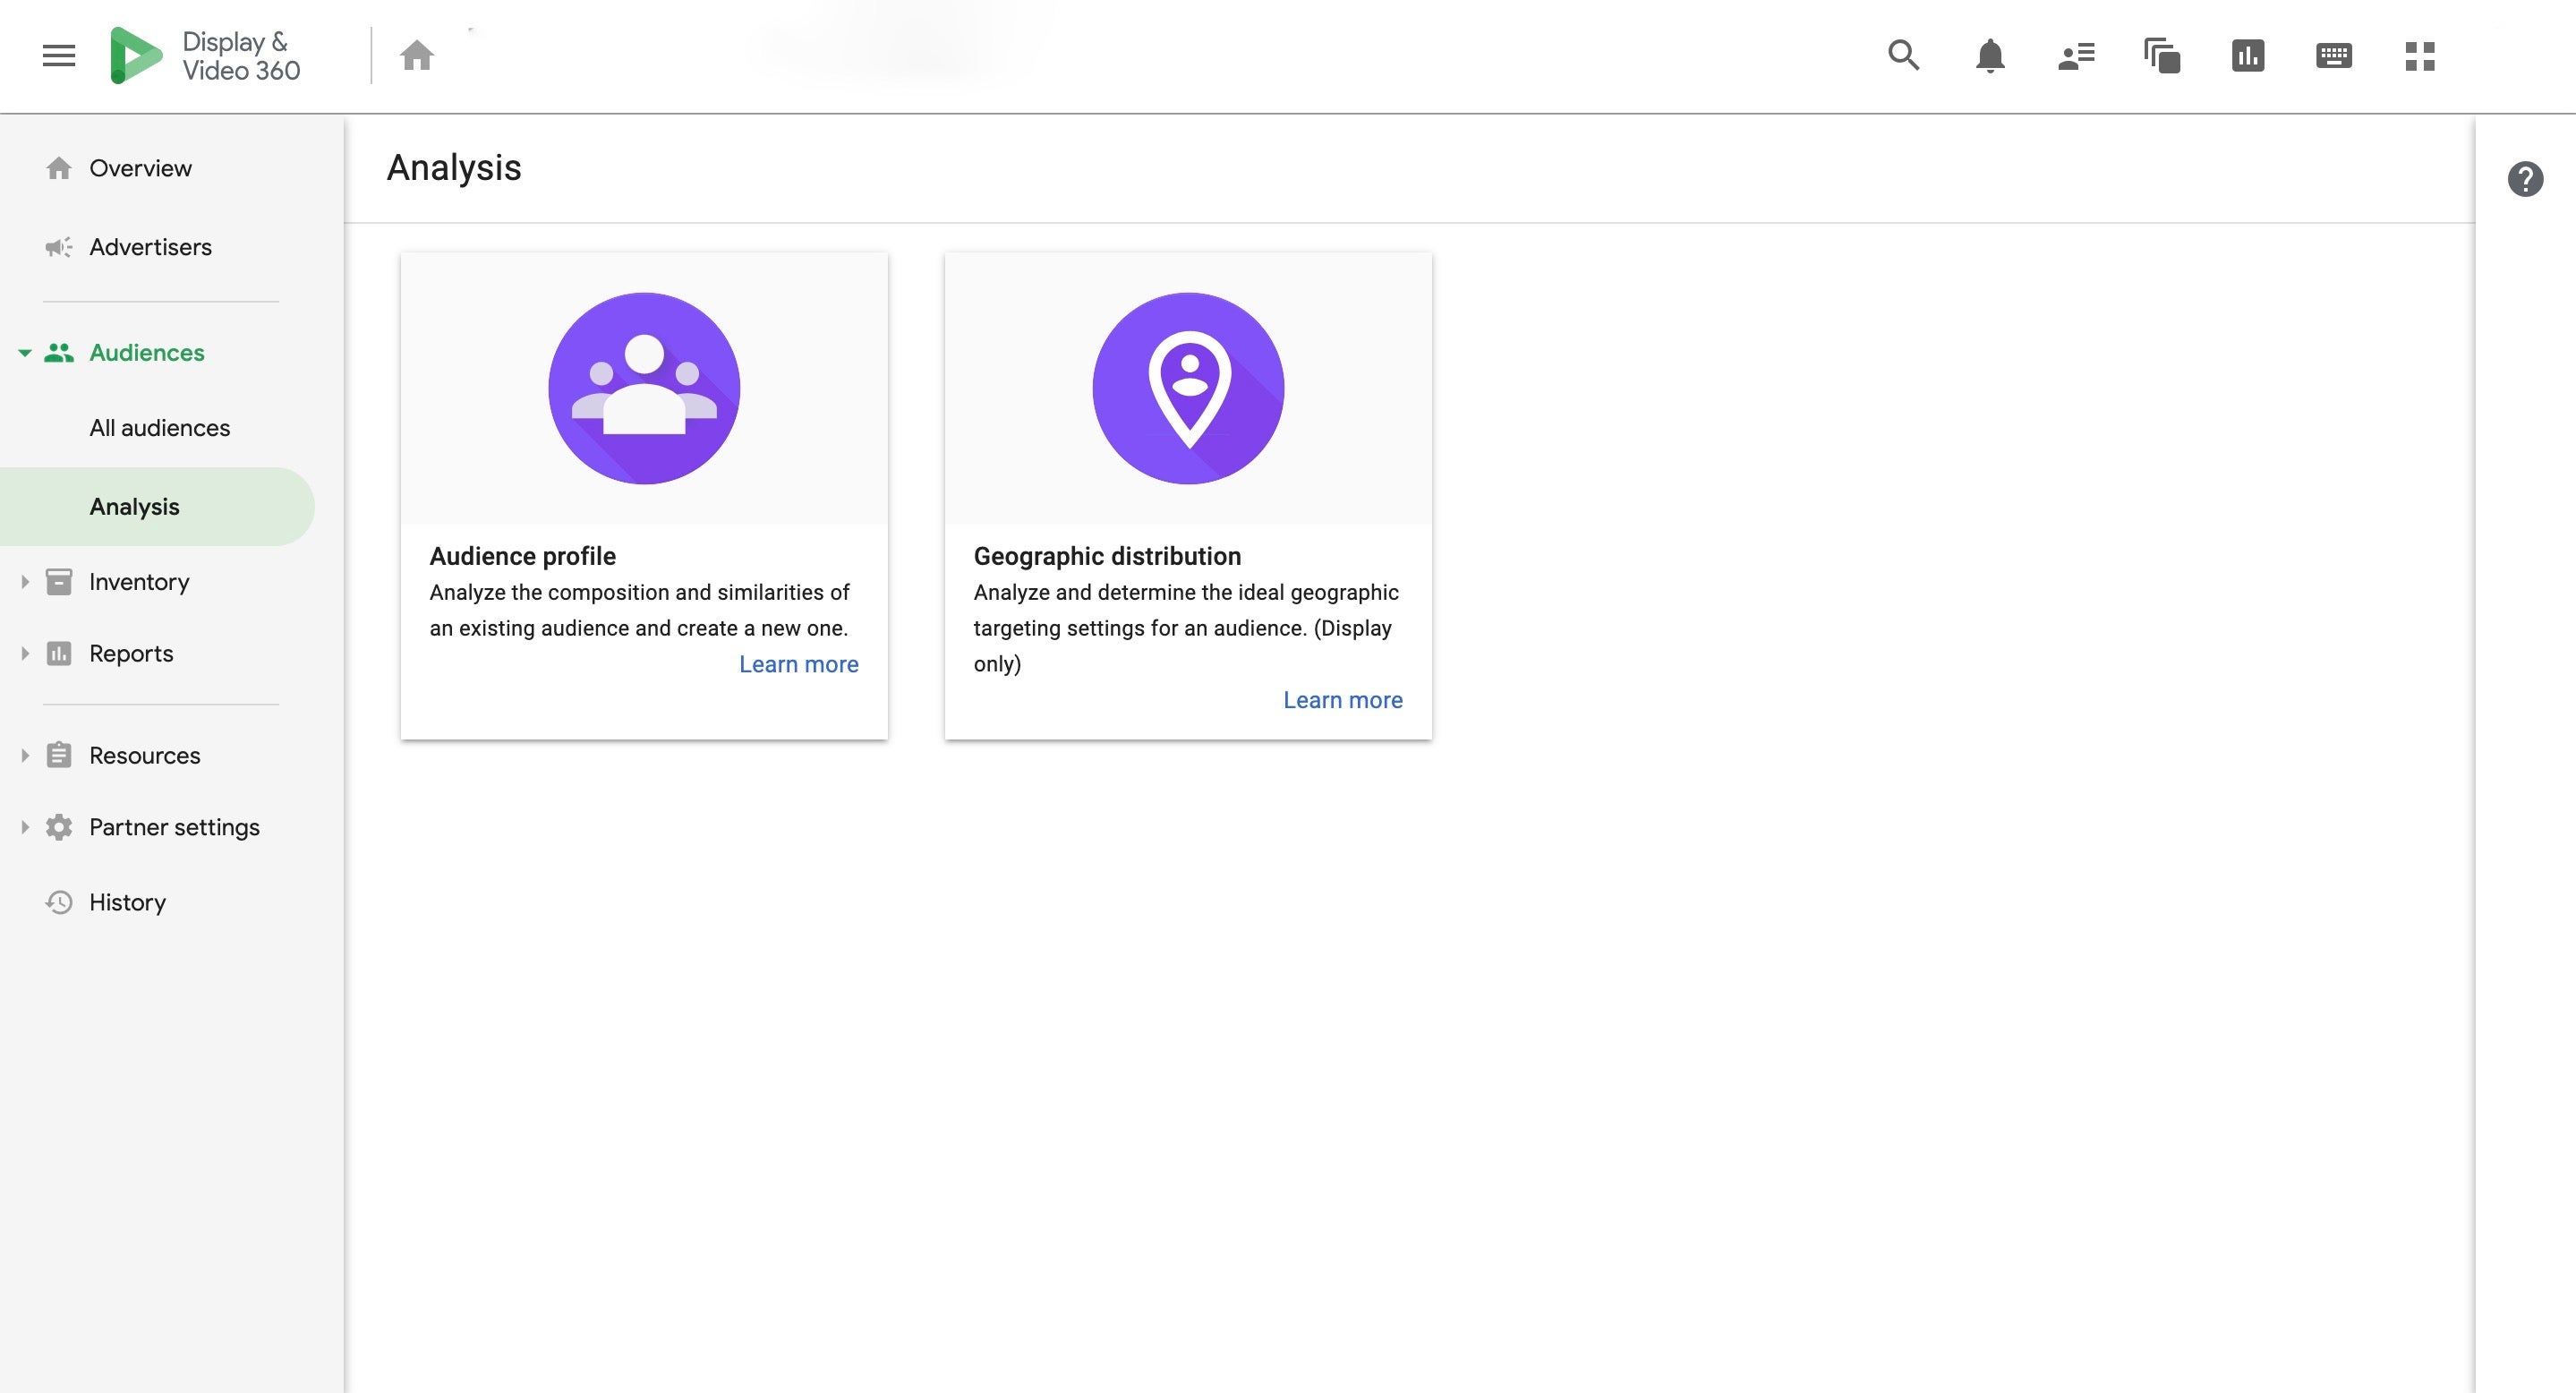Click the home icon next to the logo
Image resolution: width=2576 pixels, height=1393 pixels.
417,55
